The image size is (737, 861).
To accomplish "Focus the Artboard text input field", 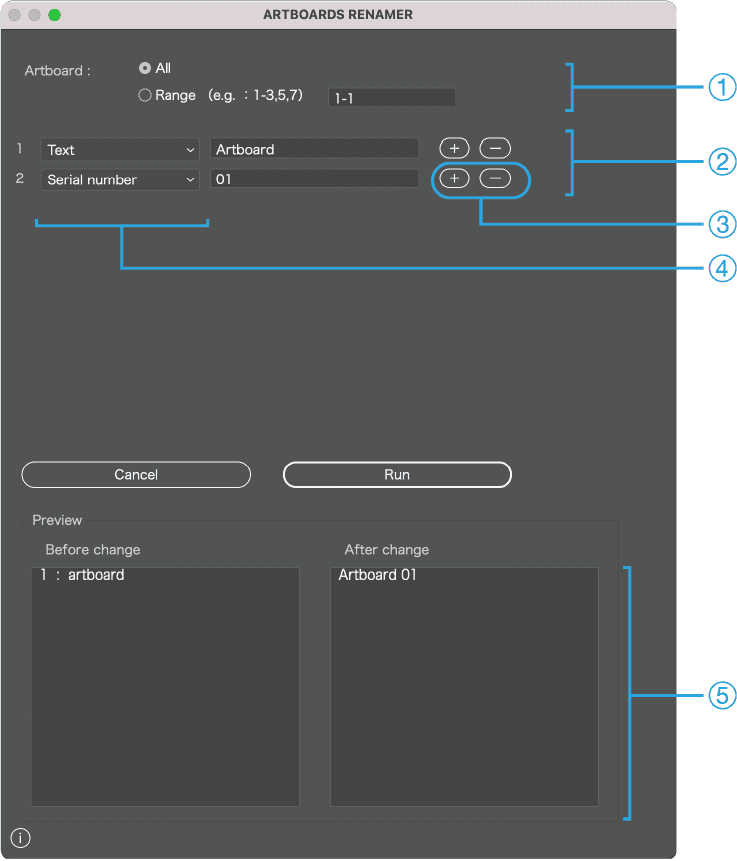I will [x=314, y=149].
